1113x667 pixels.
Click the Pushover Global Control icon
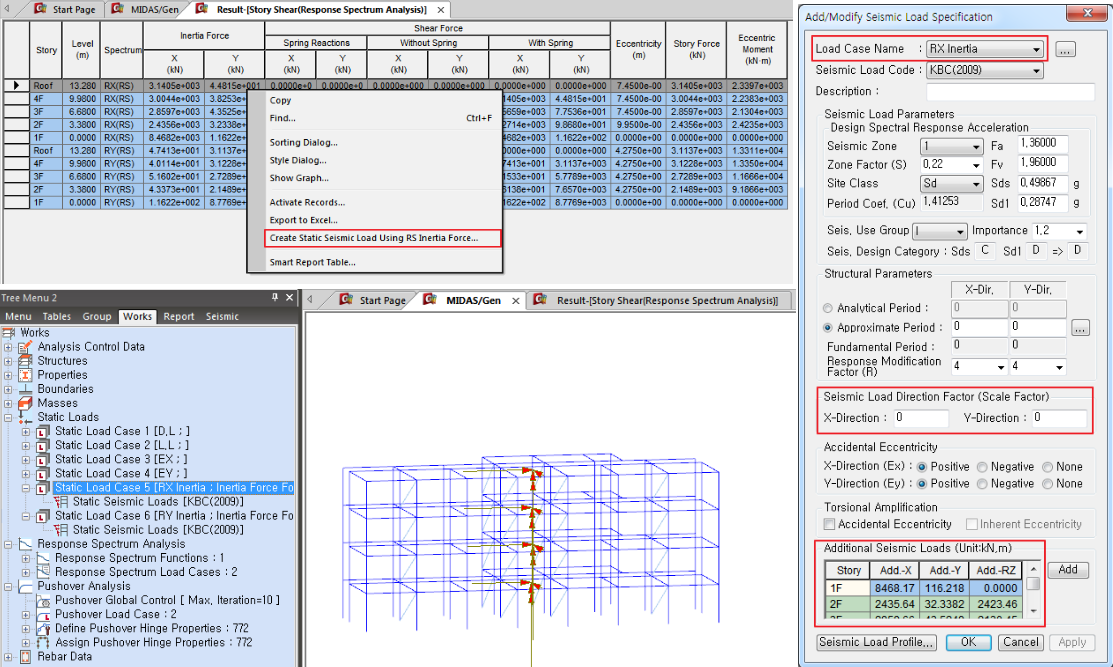pos(43,600)
